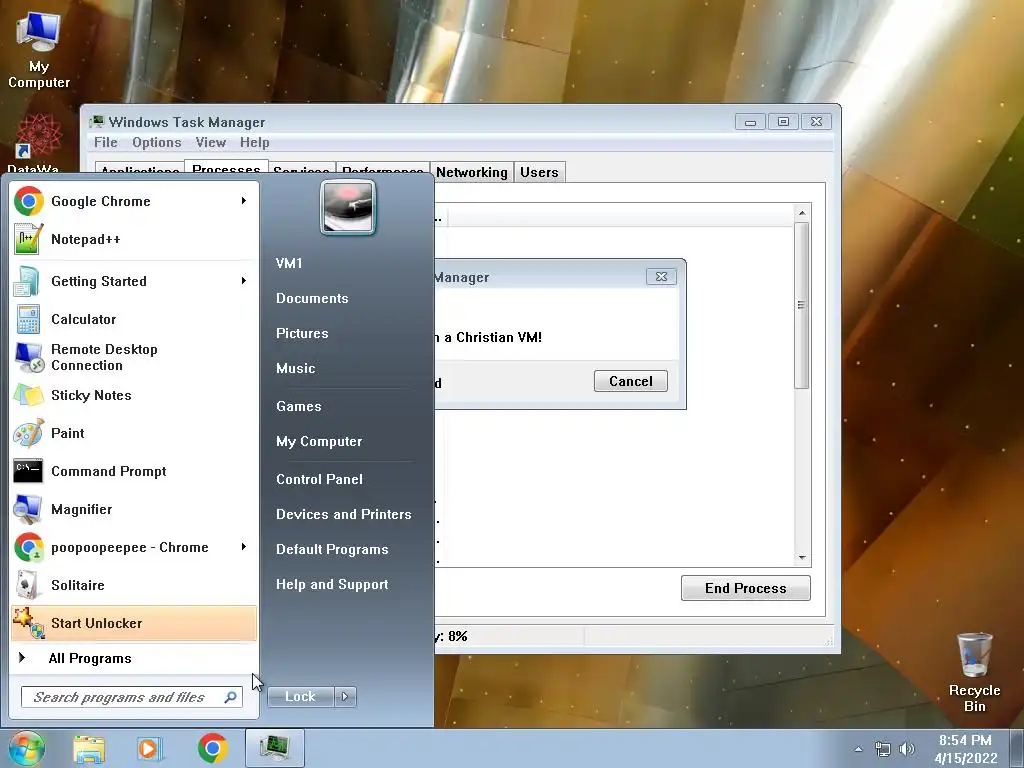Click the search magnifier icon
The height and width of the screenshot is (768, 1024).
[230, 697]
